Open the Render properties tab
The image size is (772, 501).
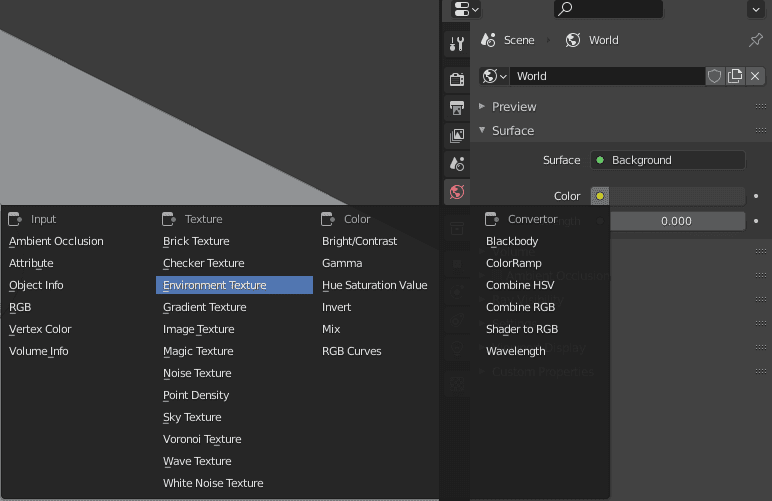click(457, 80)
